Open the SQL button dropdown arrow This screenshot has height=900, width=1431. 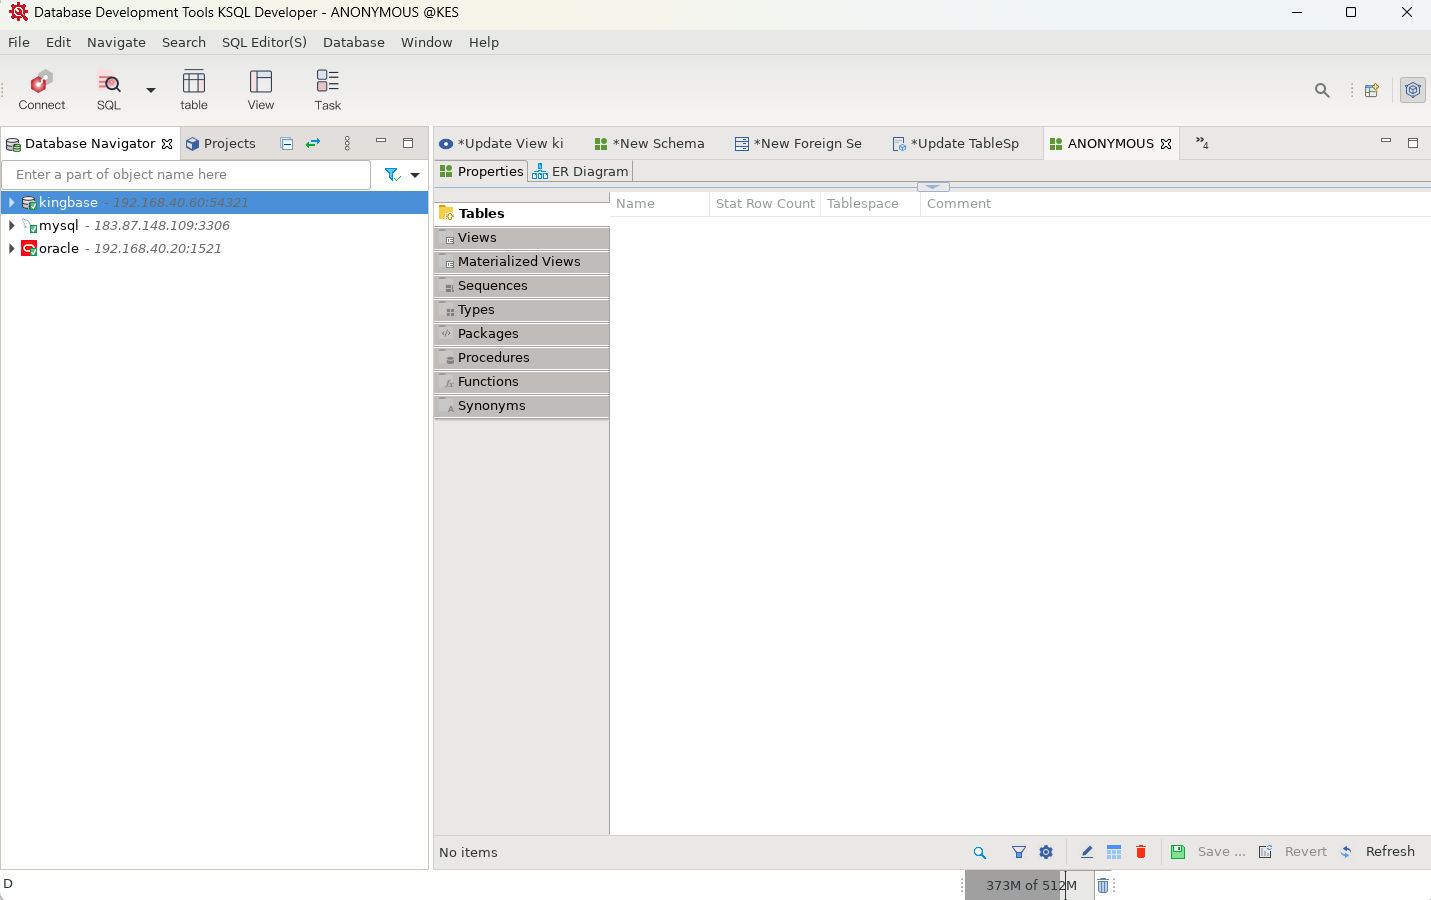coord(151,90)
